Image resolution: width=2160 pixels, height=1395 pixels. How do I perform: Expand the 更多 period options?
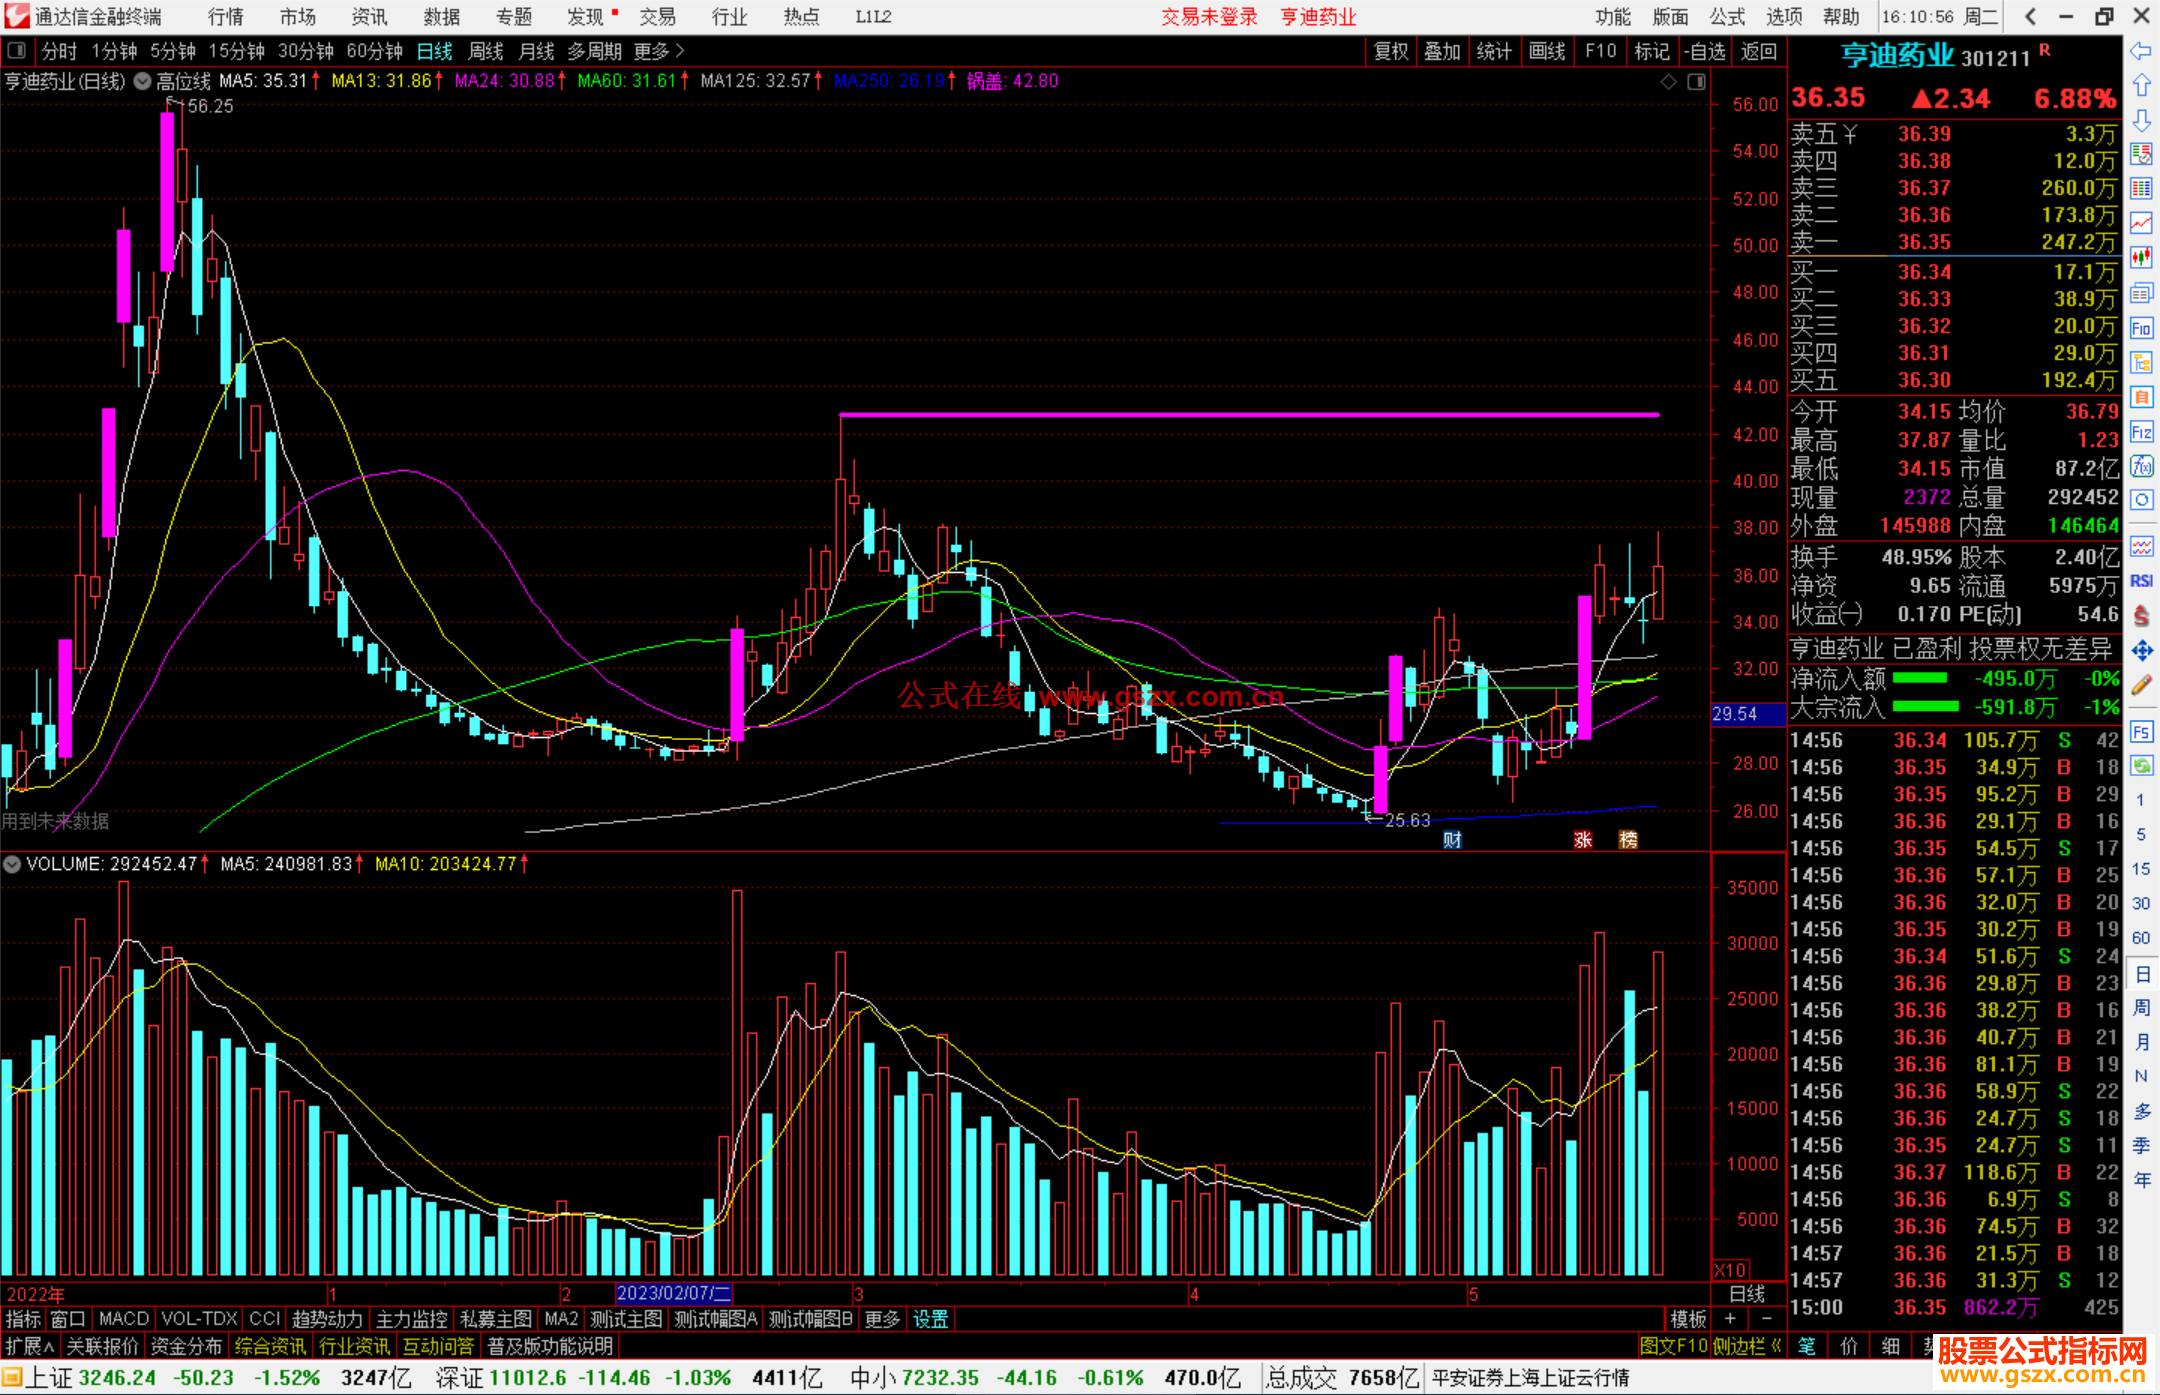tap(659, 50)
